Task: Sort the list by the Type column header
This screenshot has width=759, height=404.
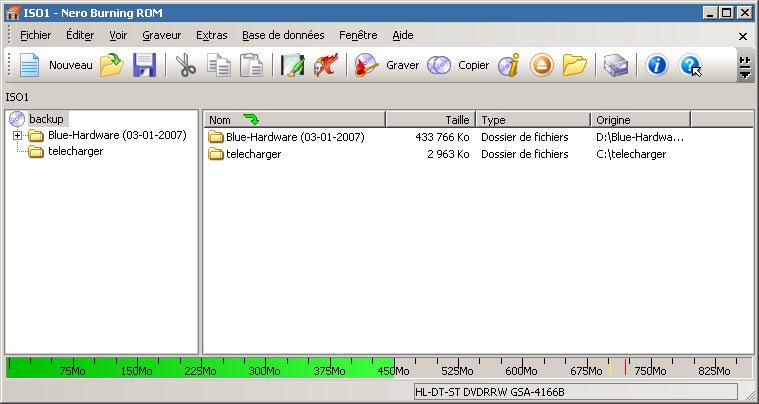Action: pyautogui.click(x=533, y=120)
